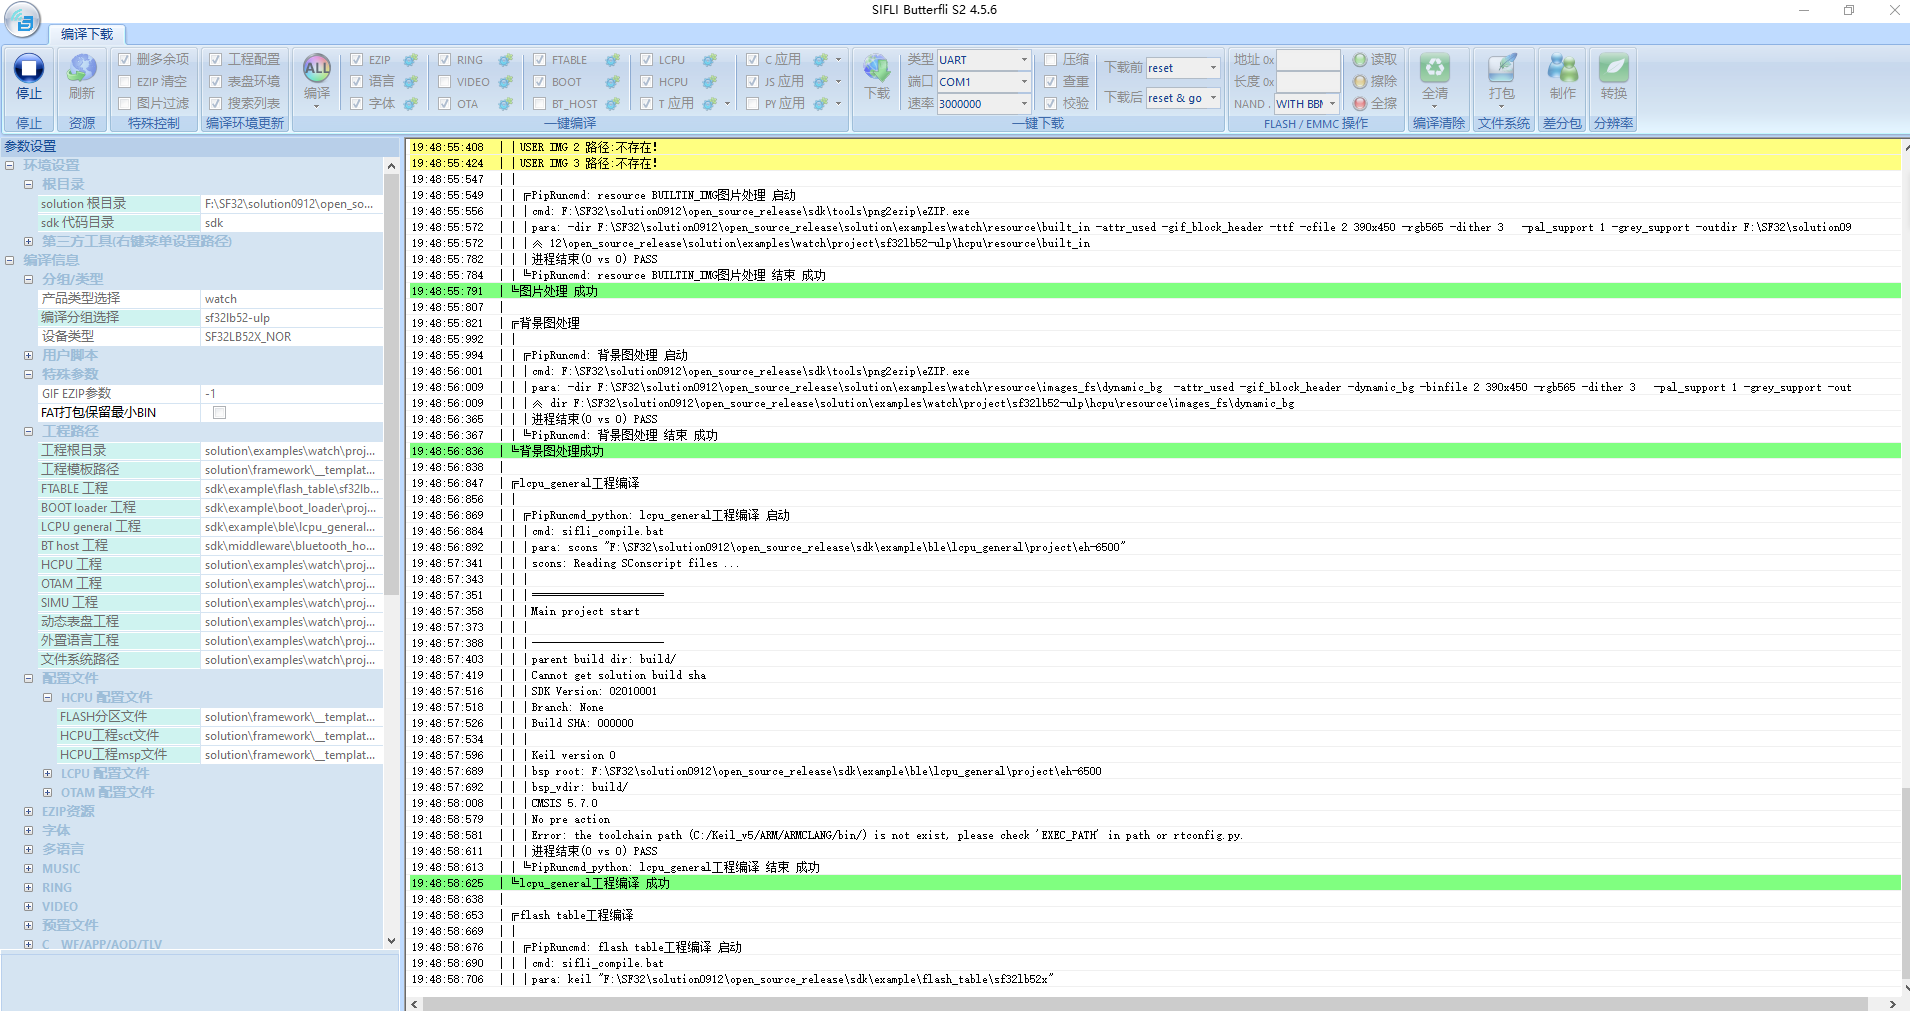This screenshot has width=1910, height=1011.
Task: Click the 读取 (Read) flash button
Action: (x=1375, y=60)
